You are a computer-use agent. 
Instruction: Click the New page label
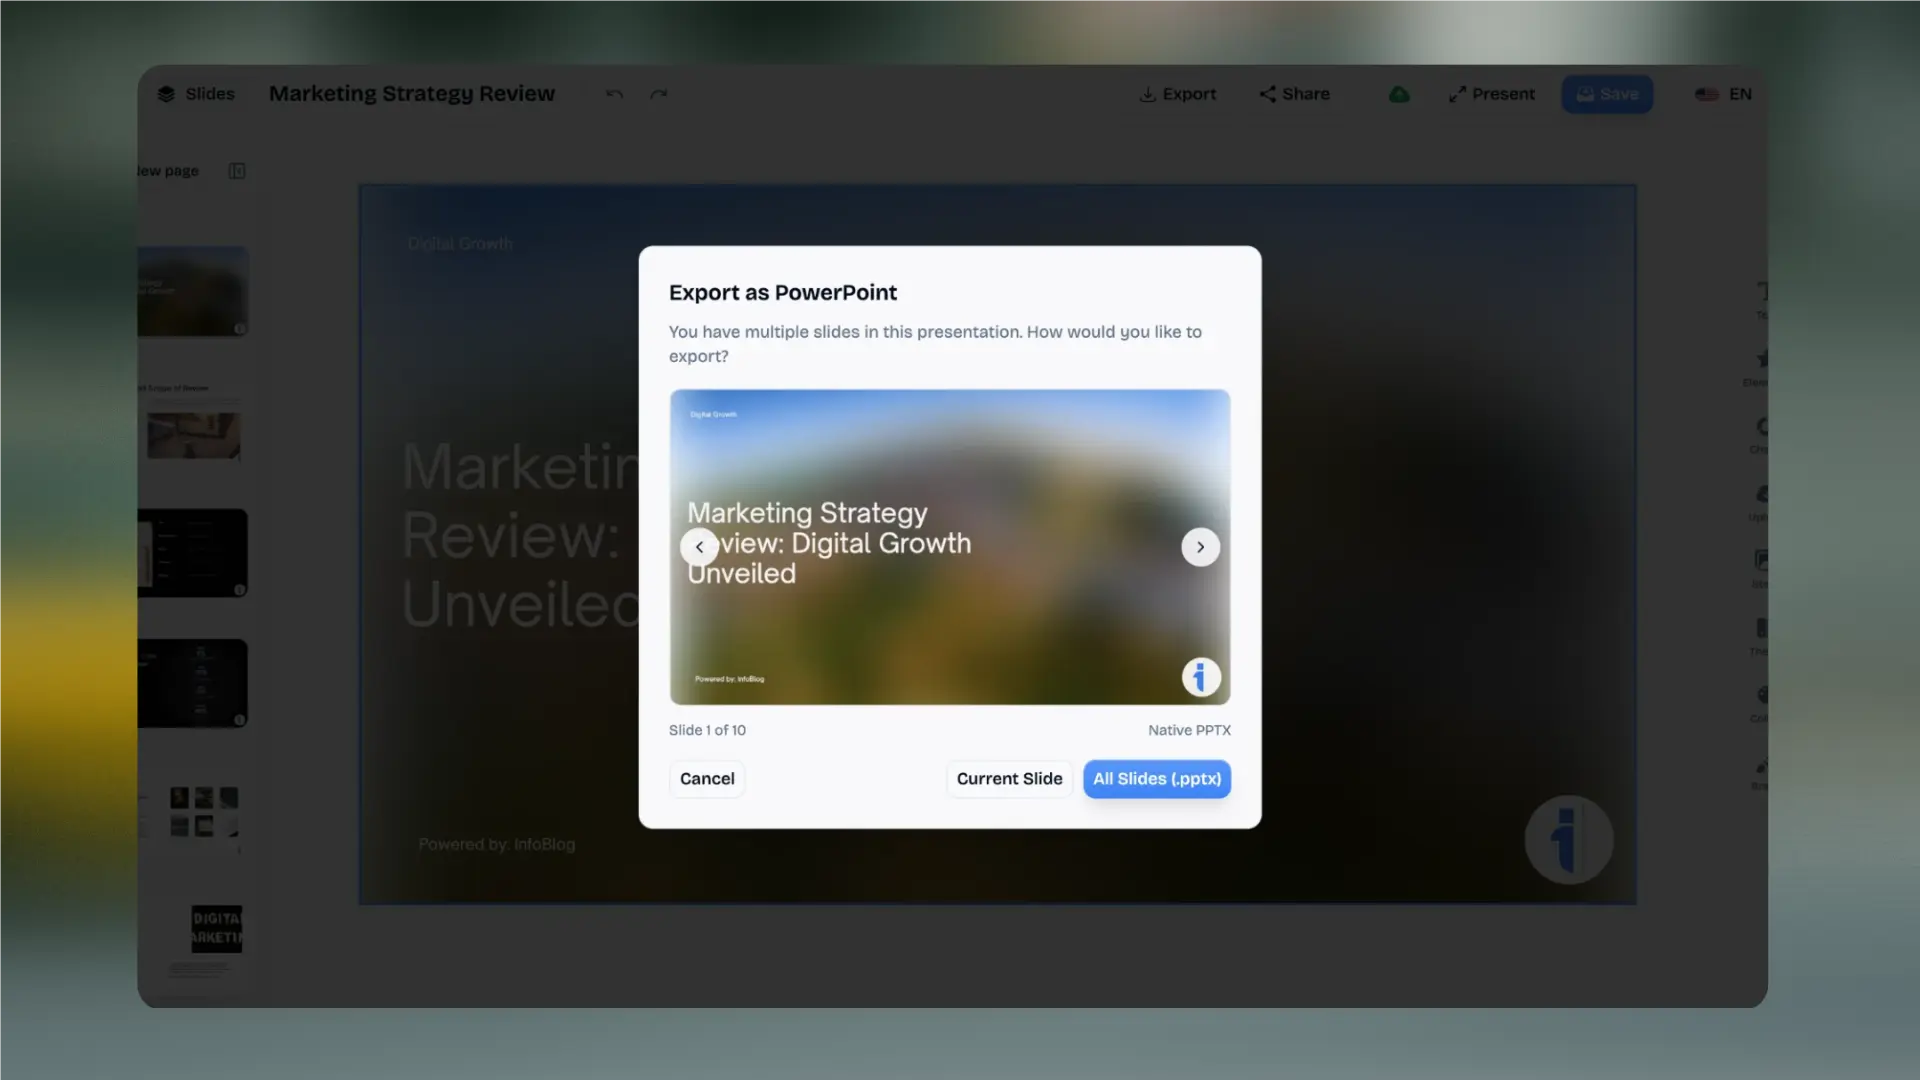(168, 171)
